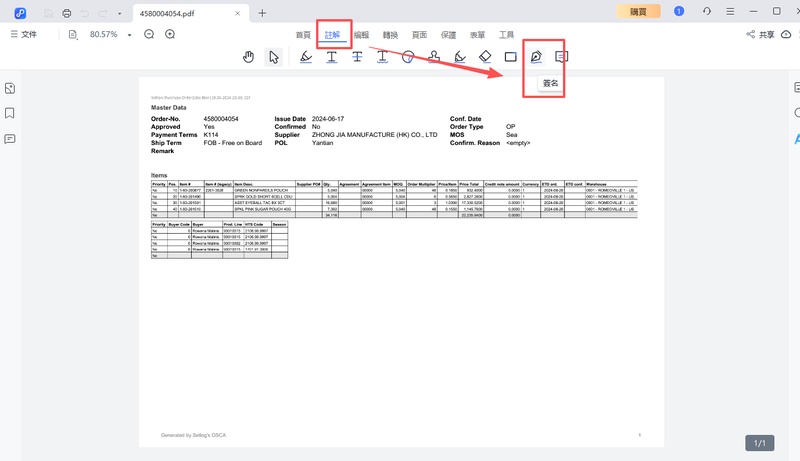
Task: Activate the Eraser tool
Action: (485, 57)
